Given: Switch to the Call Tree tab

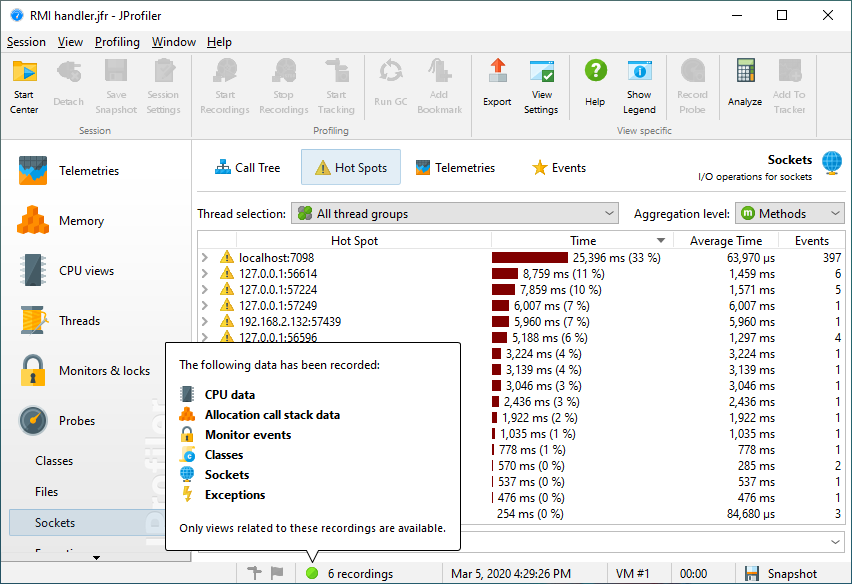Looking at the screenshot, I should coord(247,168).
